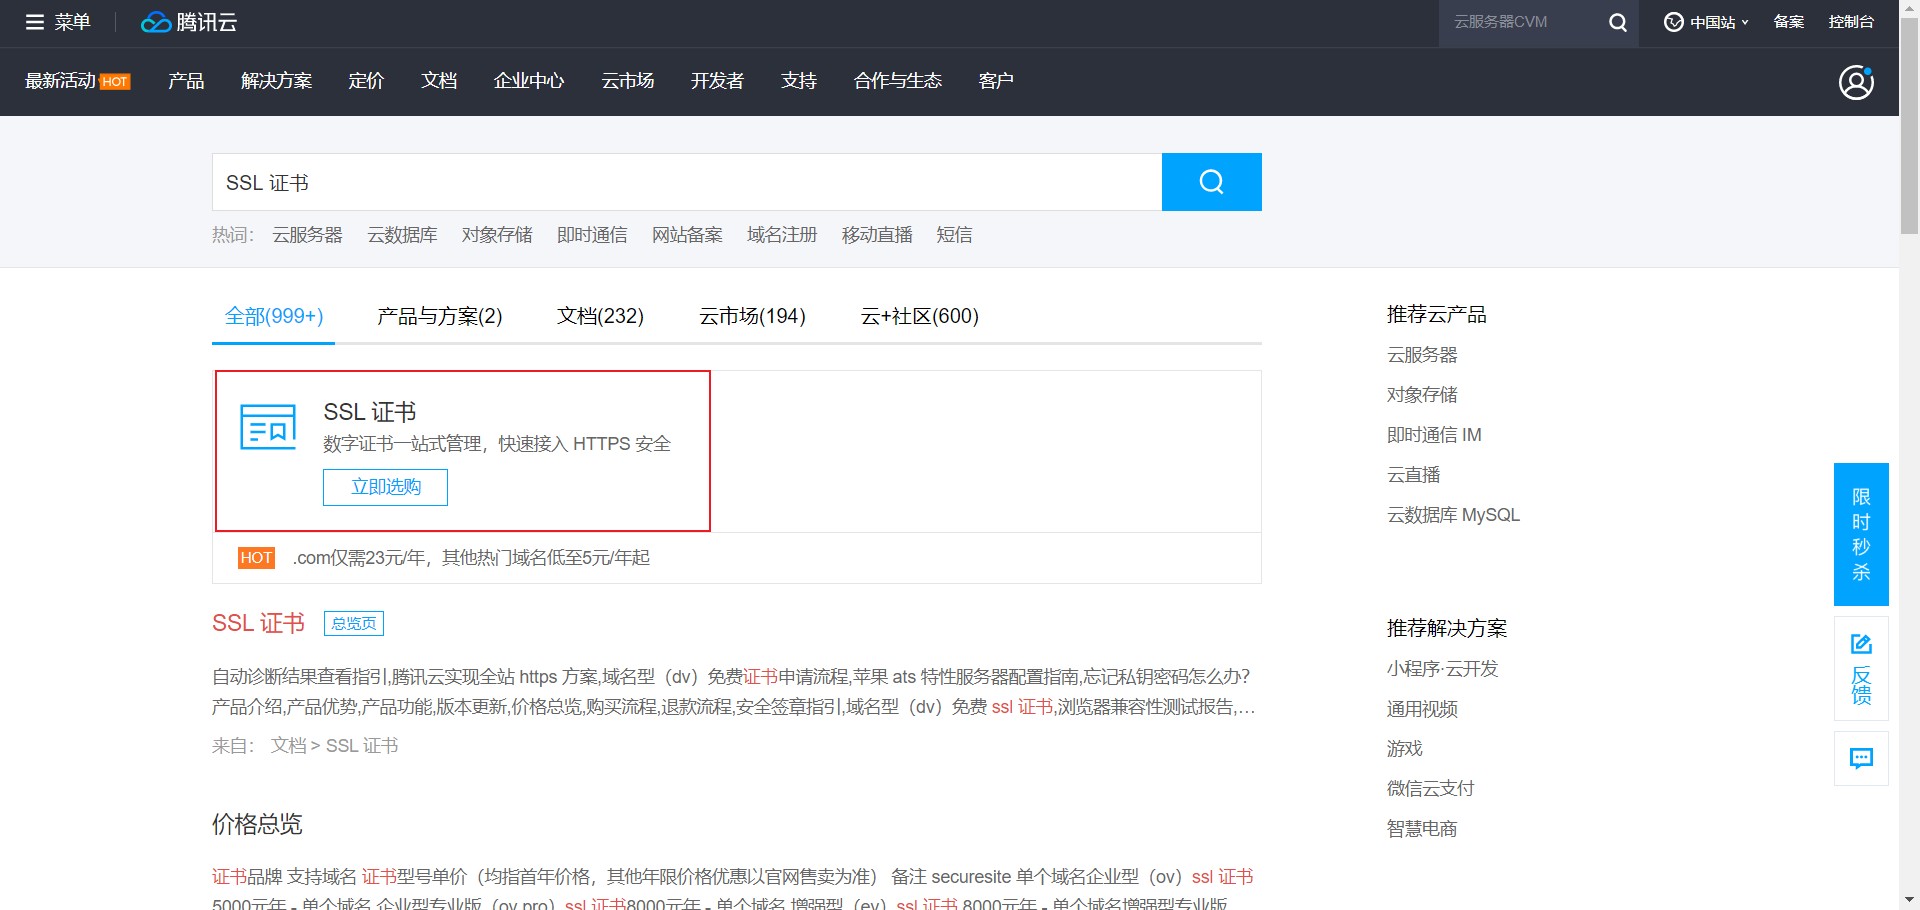The image size is (1920, 910).
Task: Click the SSL 证书 main search input
Action: click(x=687, y=182)
